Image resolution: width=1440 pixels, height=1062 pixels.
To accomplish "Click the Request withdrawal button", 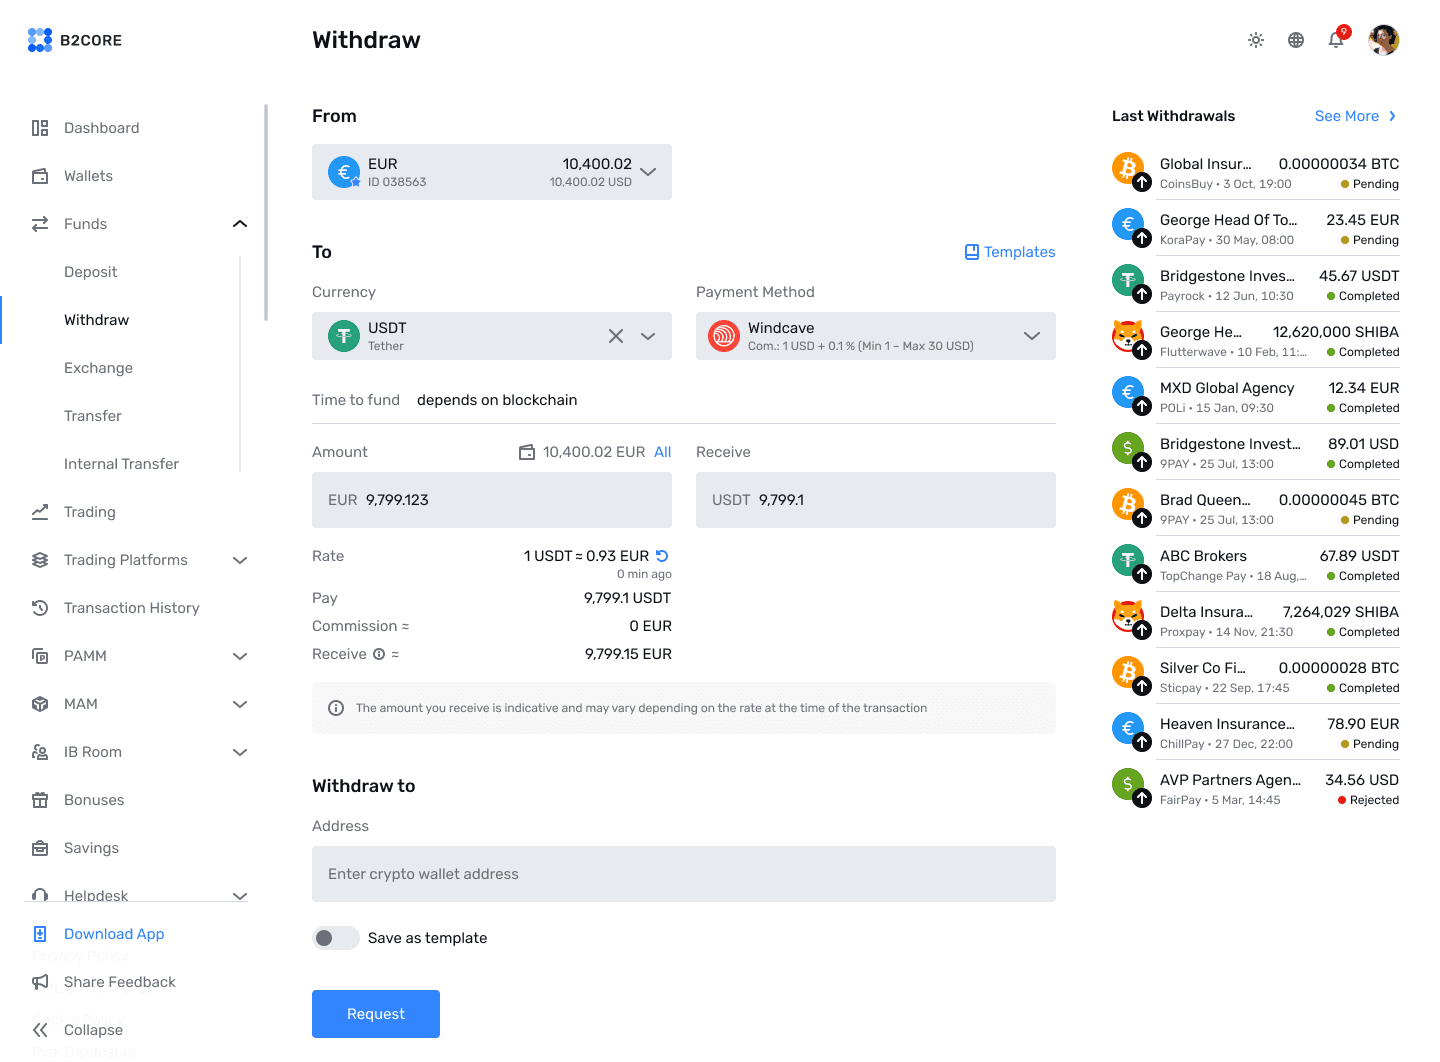I will click(375, 1013).
